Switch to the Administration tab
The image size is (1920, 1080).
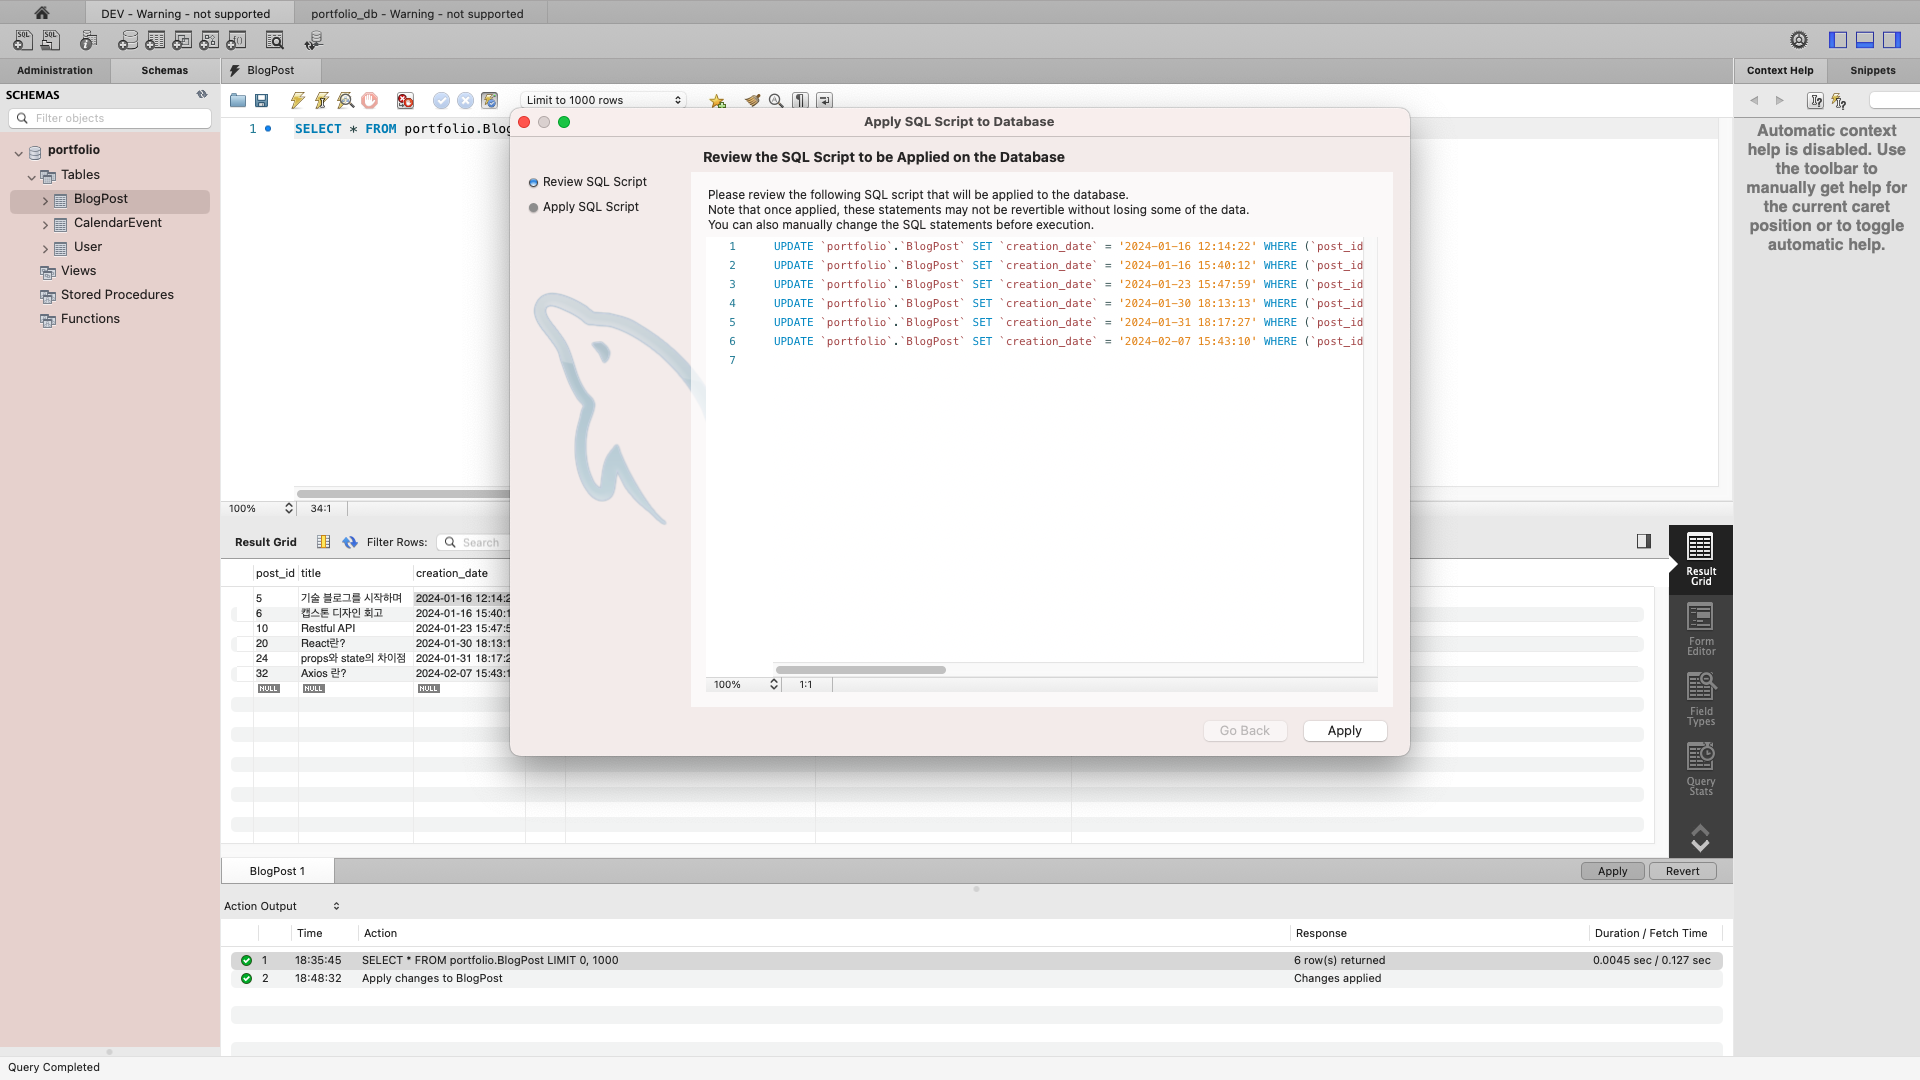[55, 70]
